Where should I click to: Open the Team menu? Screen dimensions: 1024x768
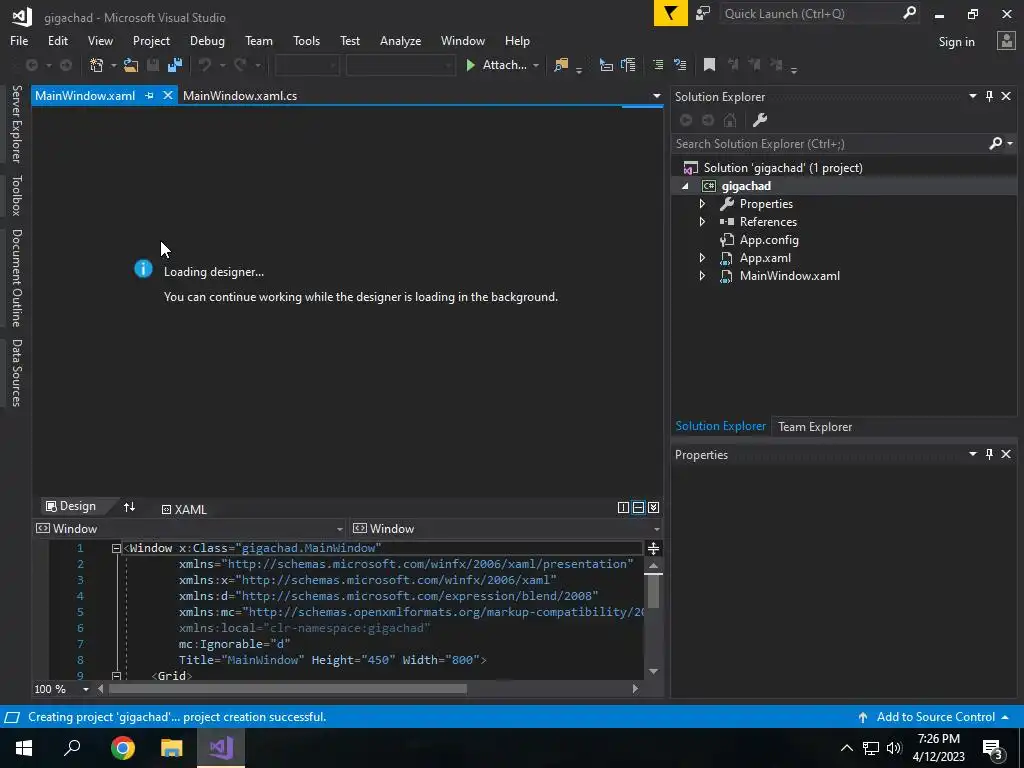click(259, 40)
